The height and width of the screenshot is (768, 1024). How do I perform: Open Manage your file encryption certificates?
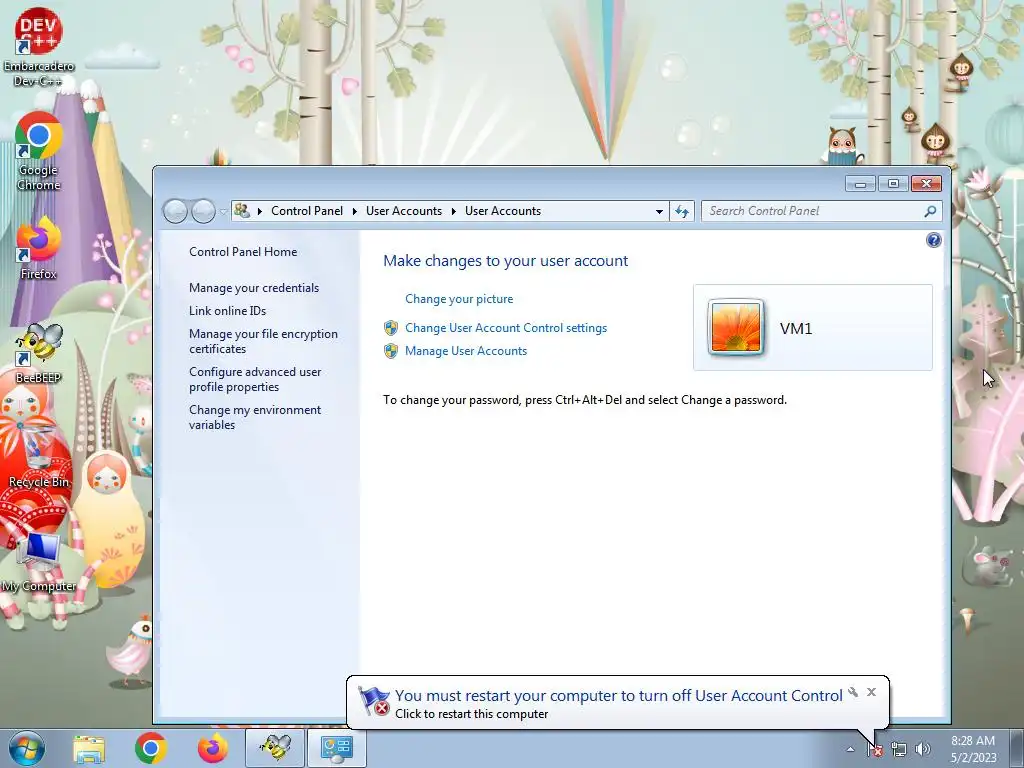(x=263, y=341)
